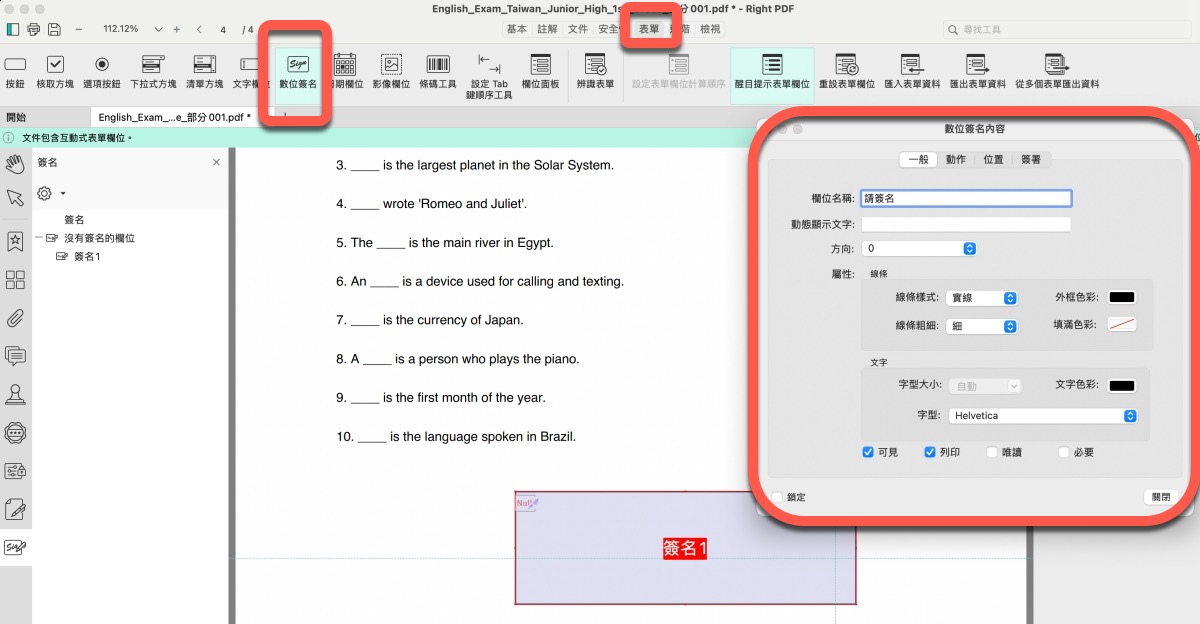Select the 簽名1 tree item

coord(87,257)
